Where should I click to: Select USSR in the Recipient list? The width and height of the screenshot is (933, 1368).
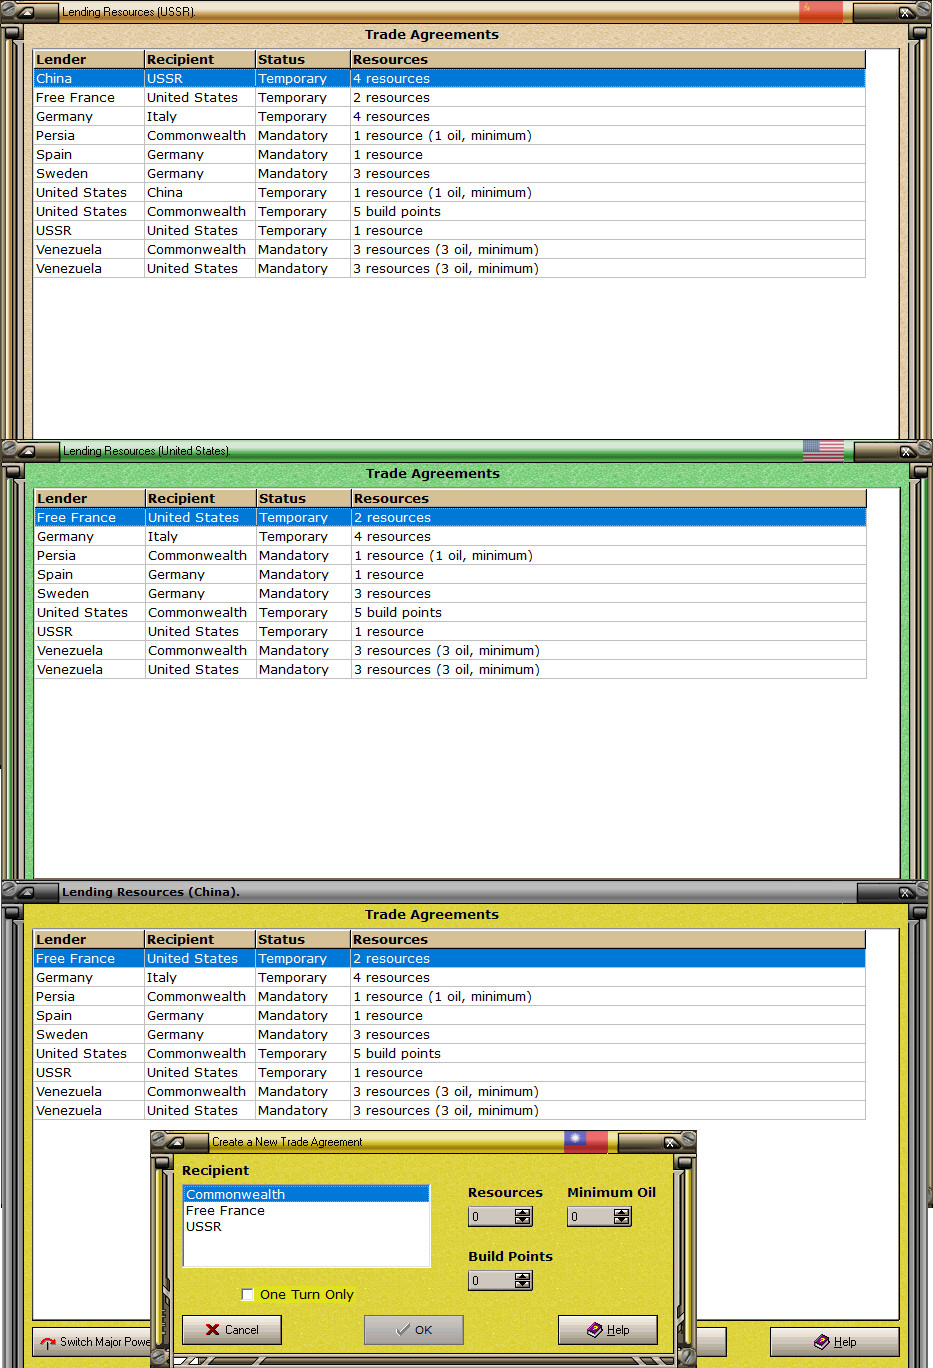click(306, 1226)
